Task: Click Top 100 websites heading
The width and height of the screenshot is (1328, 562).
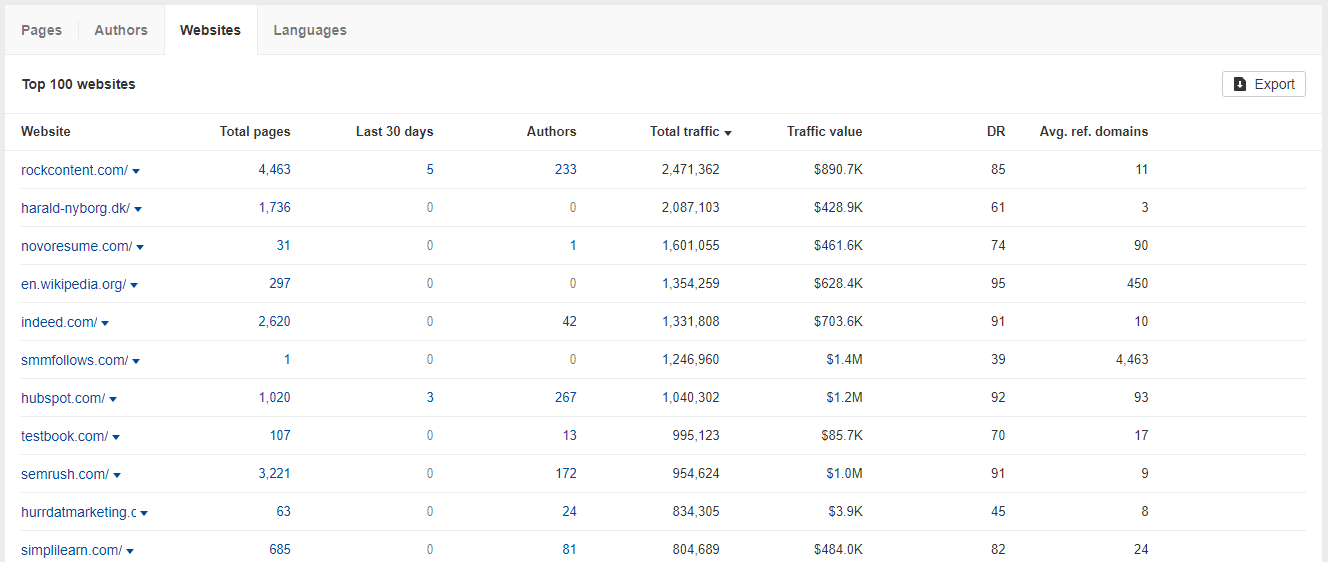Action: point(79,84)
